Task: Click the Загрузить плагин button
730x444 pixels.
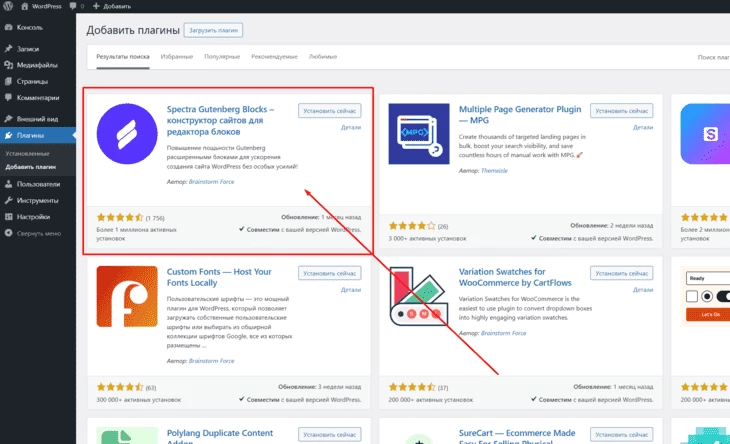Action: (x=213, y=30)
